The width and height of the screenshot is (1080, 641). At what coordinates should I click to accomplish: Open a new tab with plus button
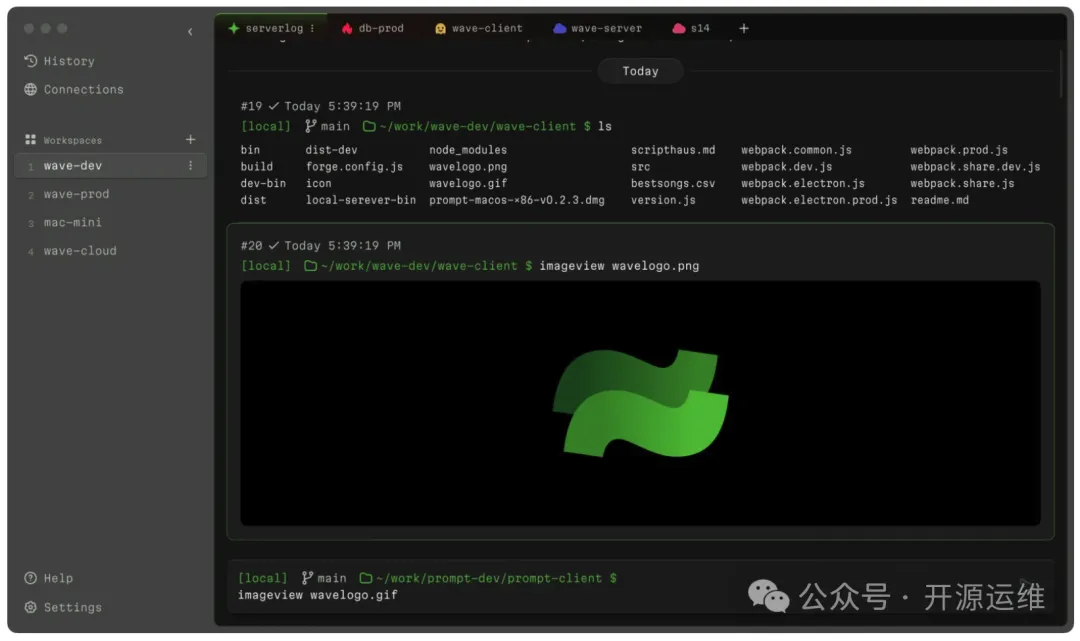(x=743, y=28)
